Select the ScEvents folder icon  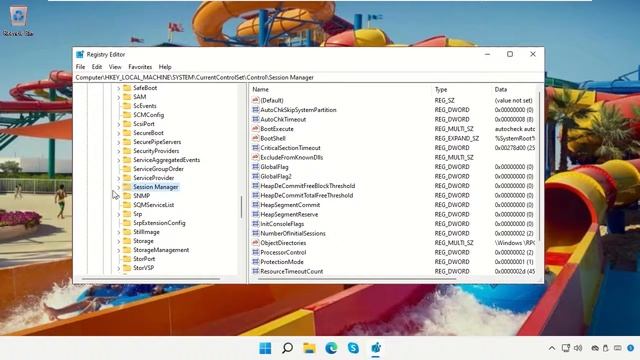pyautogui.click(x=127, y=106)
